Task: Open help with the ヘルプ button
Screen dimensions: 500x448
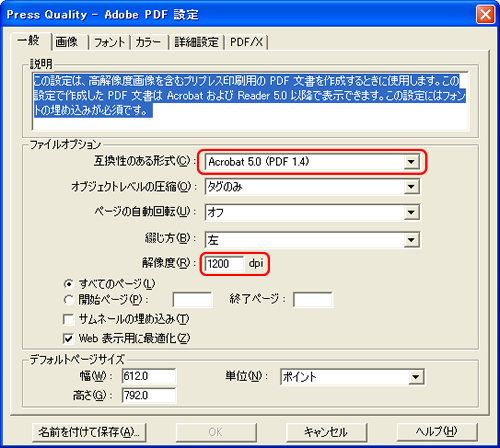Action: point(437,432)
